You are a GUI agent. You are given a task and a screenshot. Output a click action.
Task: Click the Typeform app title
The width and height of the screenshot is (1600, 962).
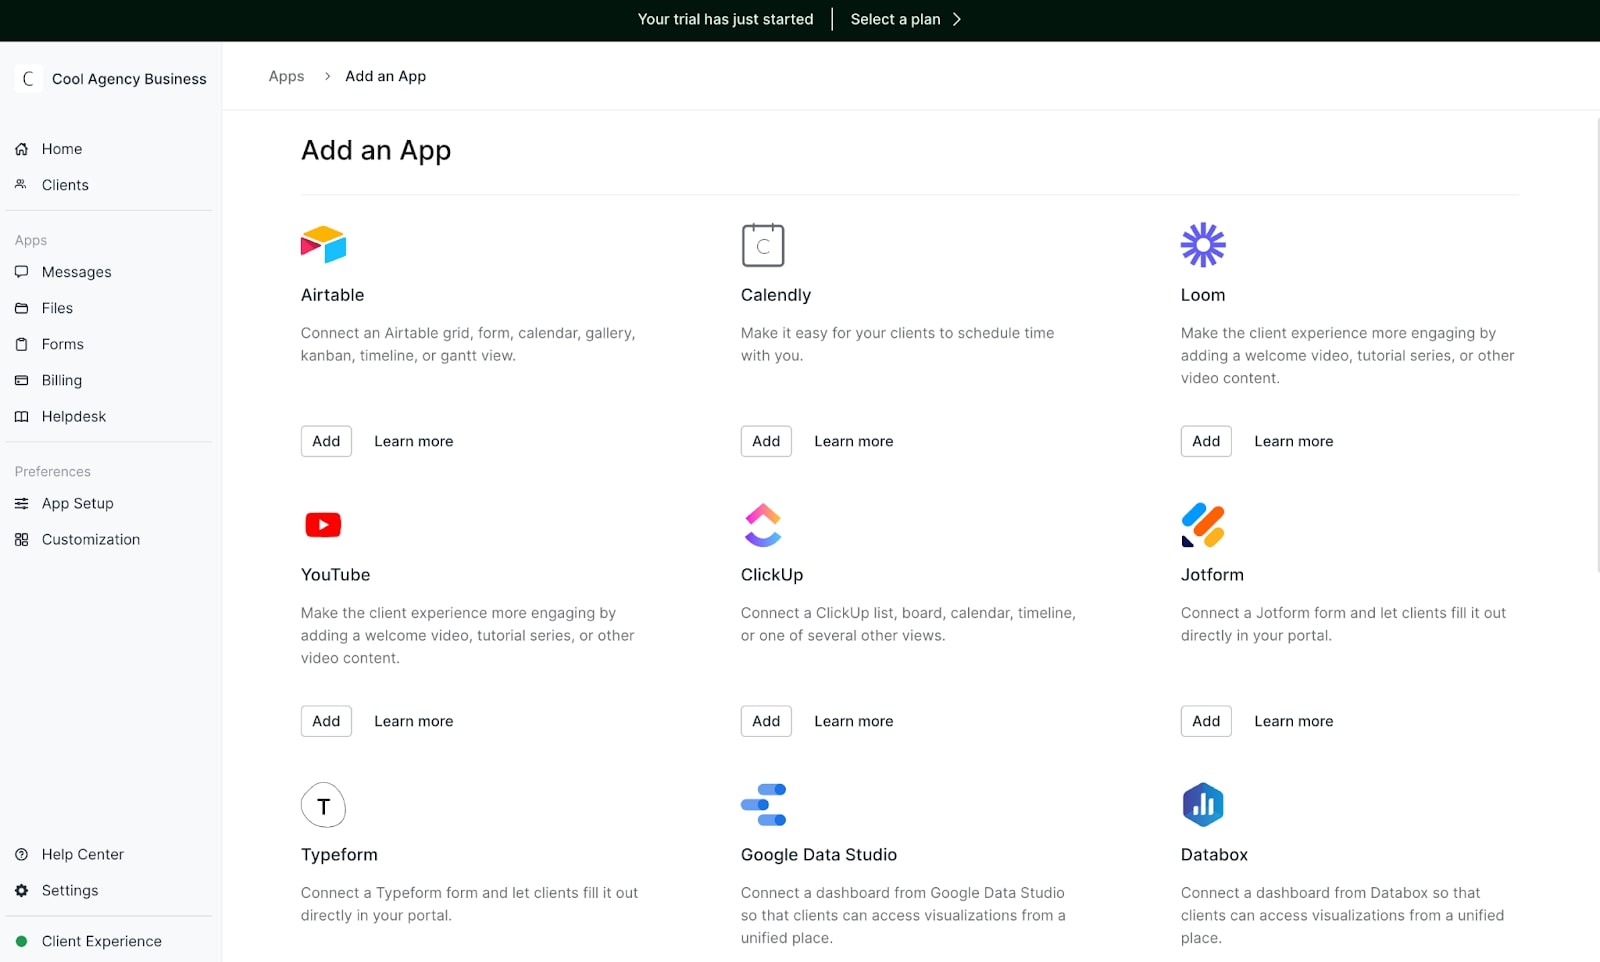tap(339, 855)
